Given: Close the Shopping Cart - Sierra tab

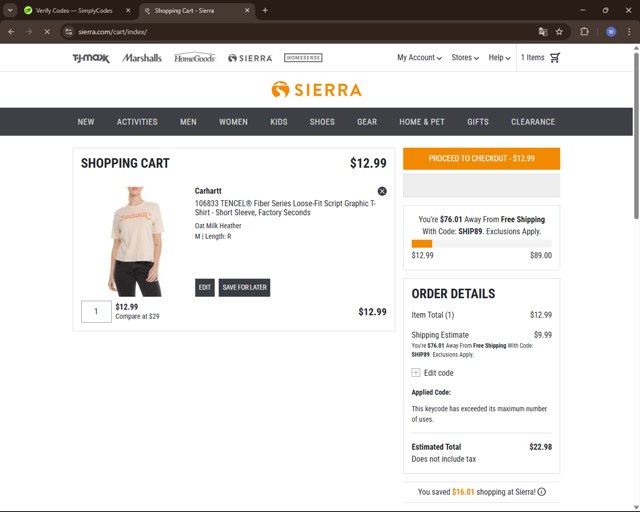Looking at the screenshot, I should click(247, 11).
